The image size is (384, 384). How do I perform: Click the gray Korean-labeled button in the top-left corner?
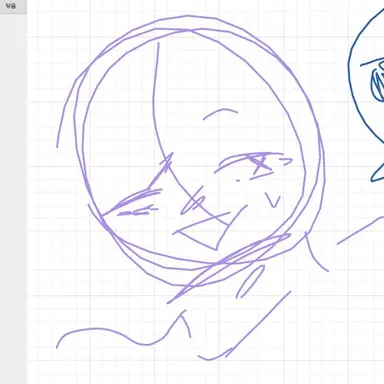(x=13, y=6)
